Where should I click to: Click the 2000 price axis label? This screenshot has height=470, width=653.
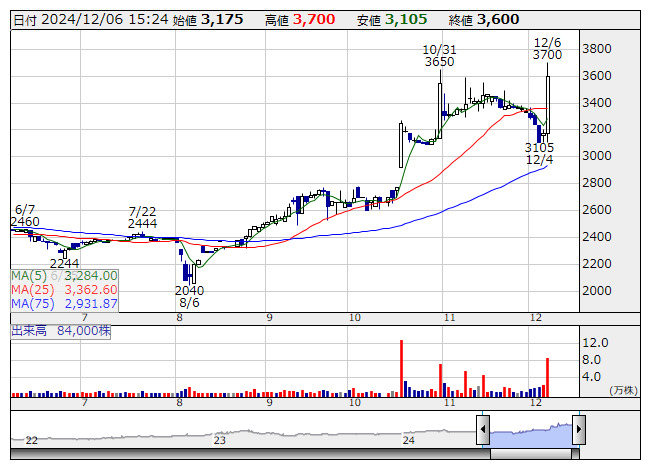point(597,291)
